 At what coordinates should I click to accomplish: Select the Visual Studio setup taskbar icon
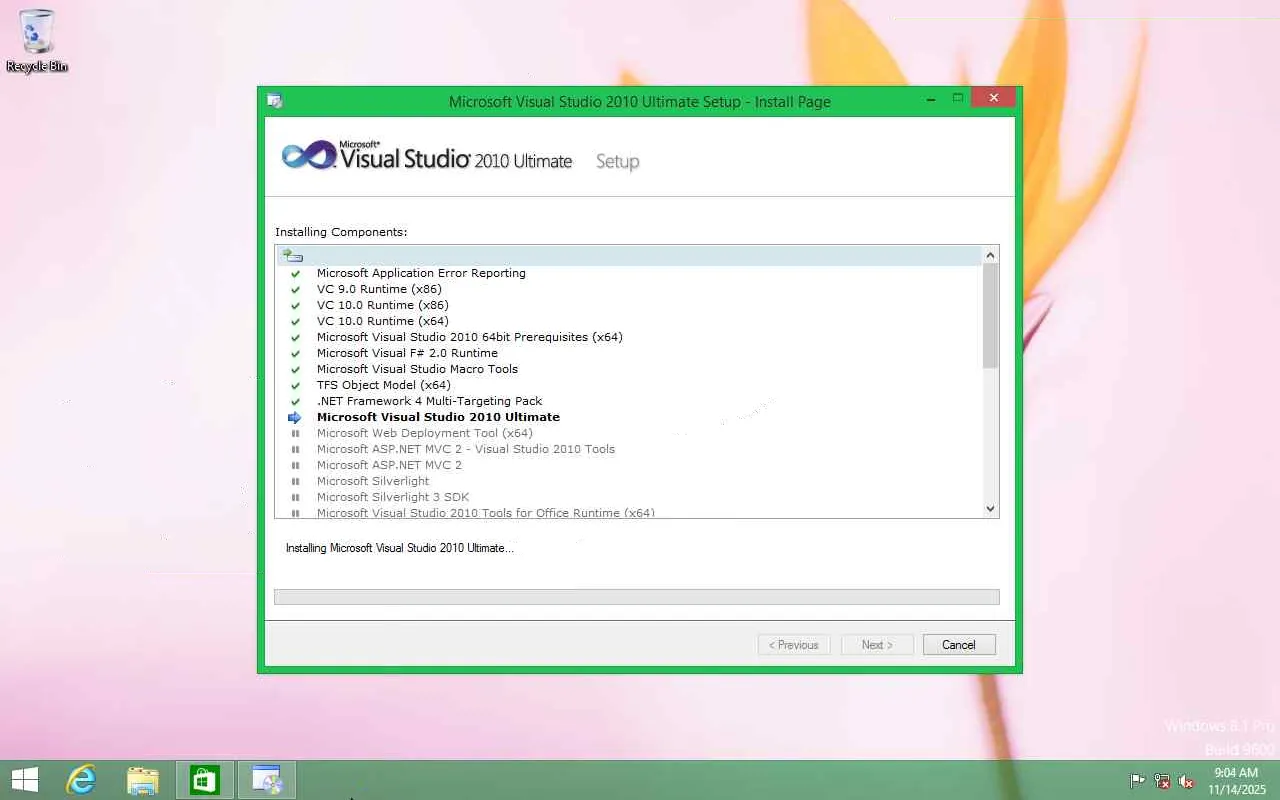click(x=267, y=780)
